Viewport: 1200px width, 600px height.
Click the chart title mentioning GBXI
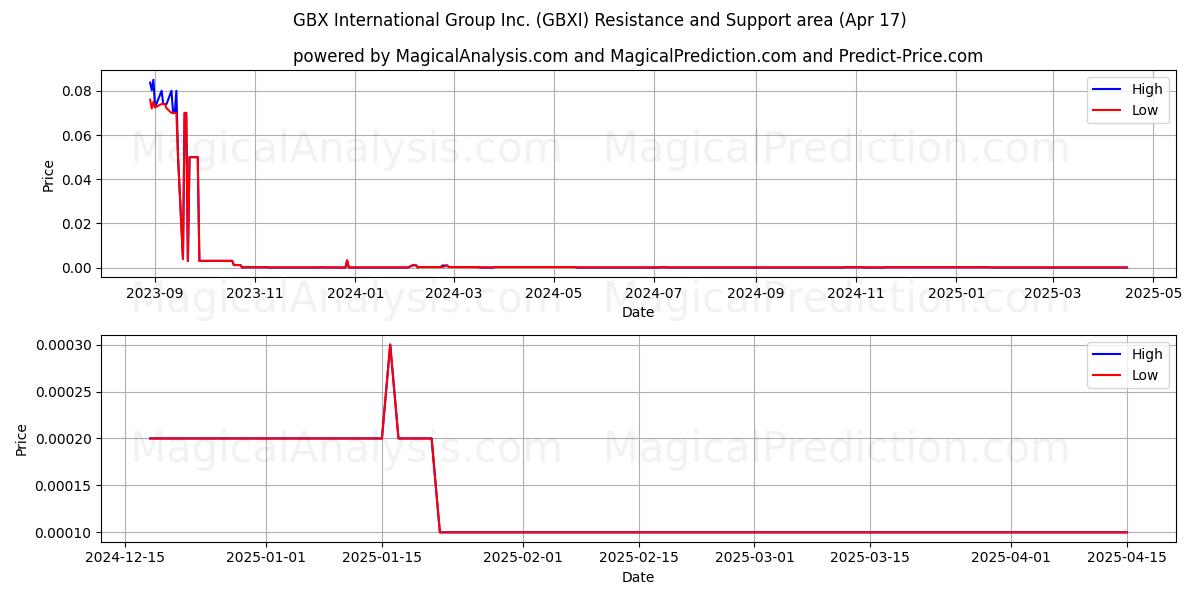click(599, 20)
